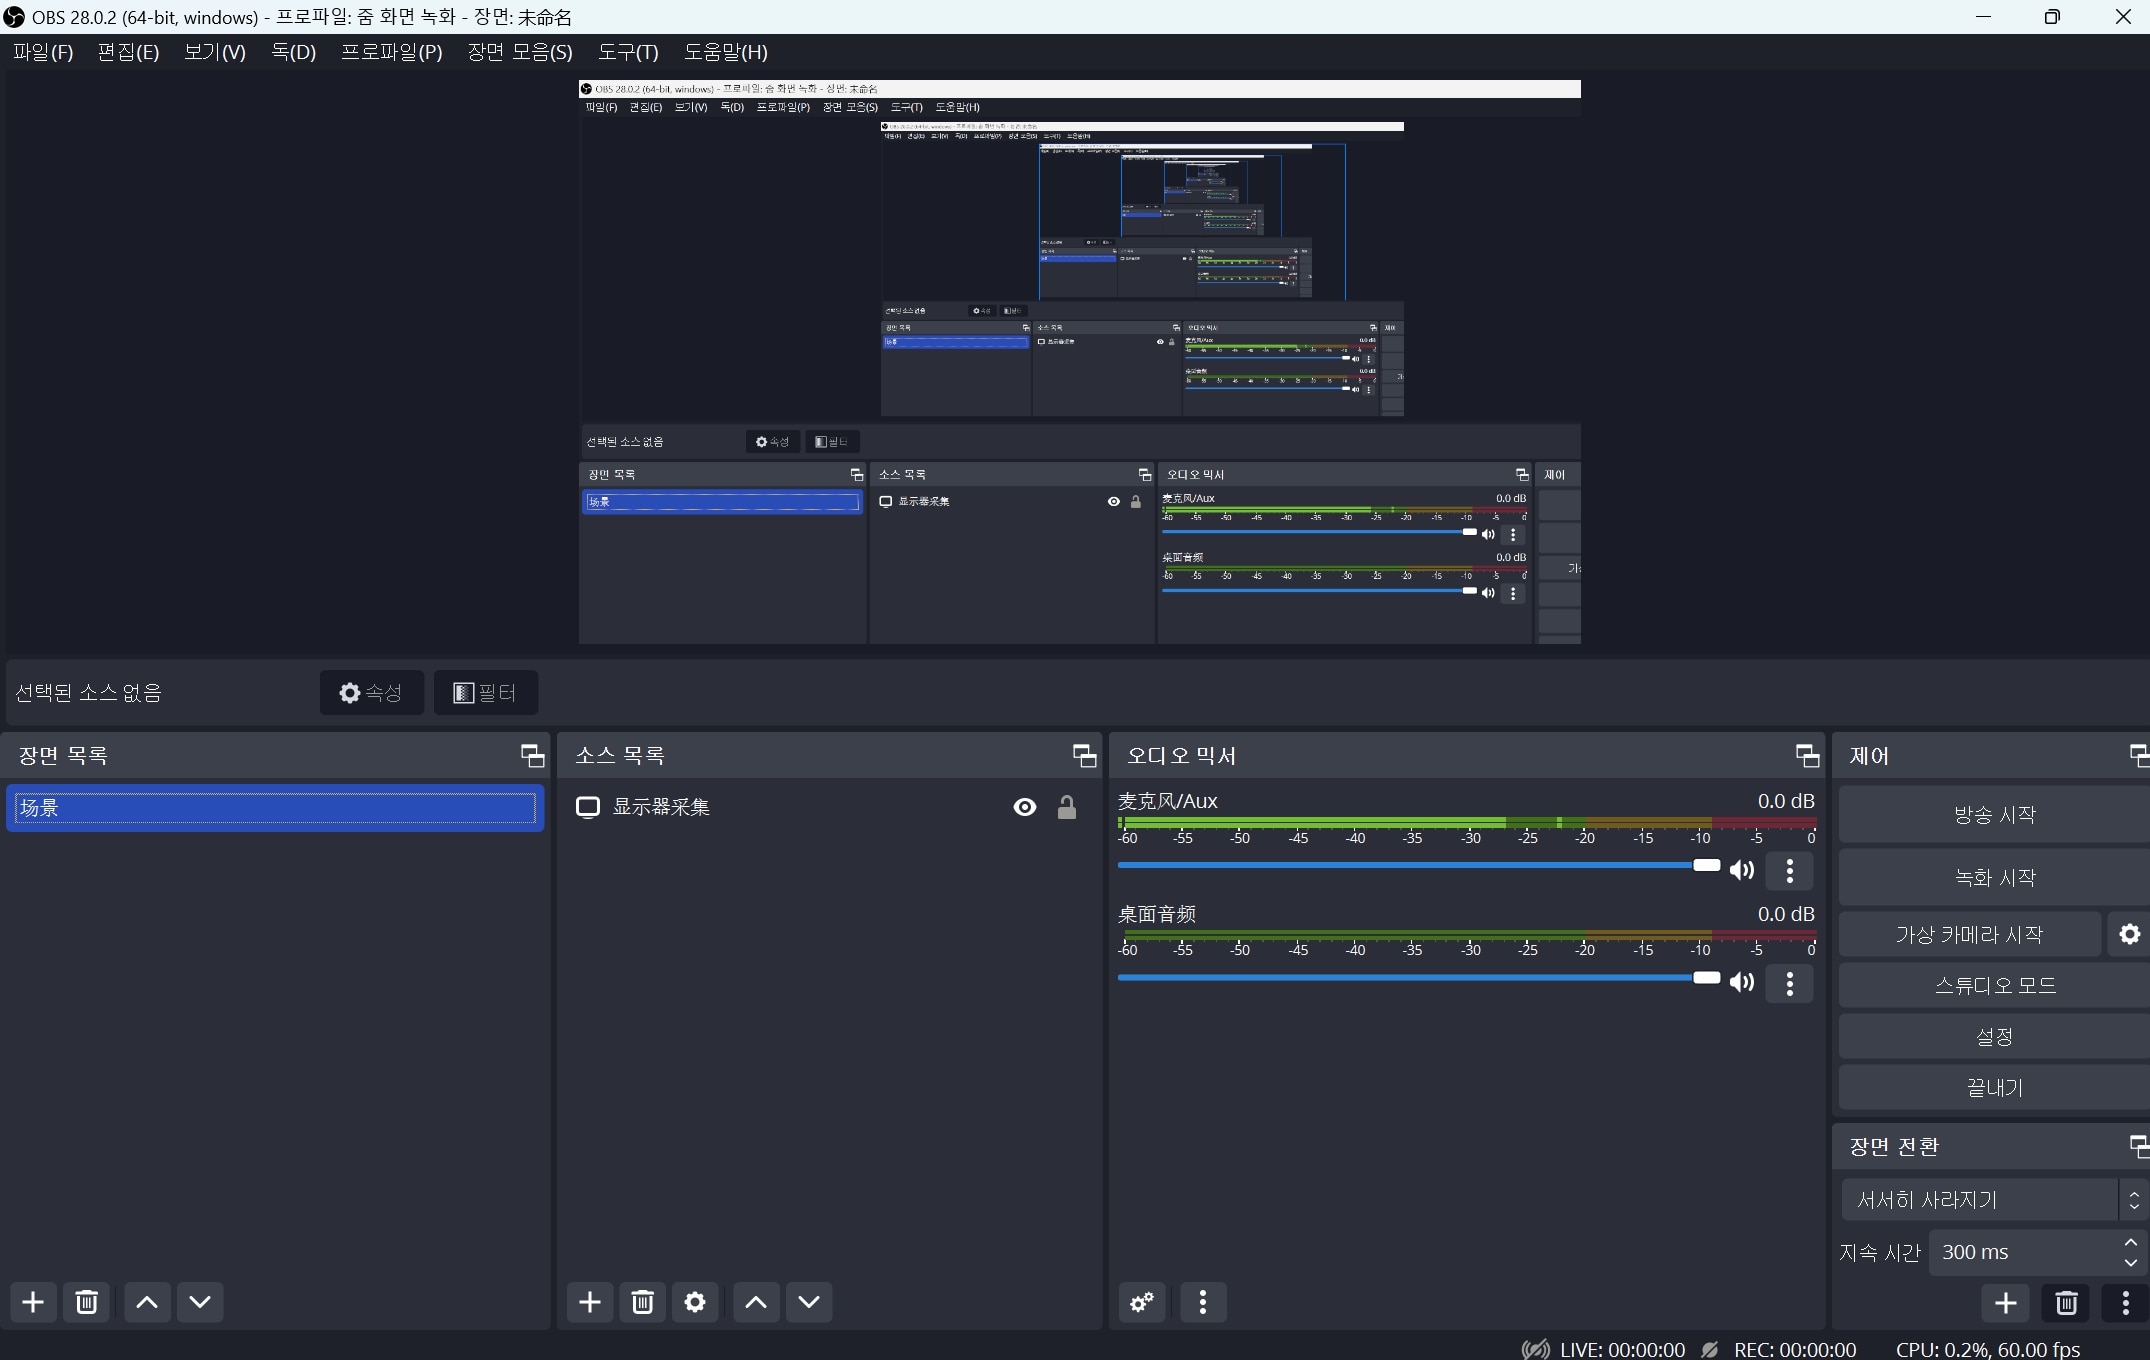2150x1360 pixels.
Task: Remove selected source with trash icon
Action: pos(643,1302)
